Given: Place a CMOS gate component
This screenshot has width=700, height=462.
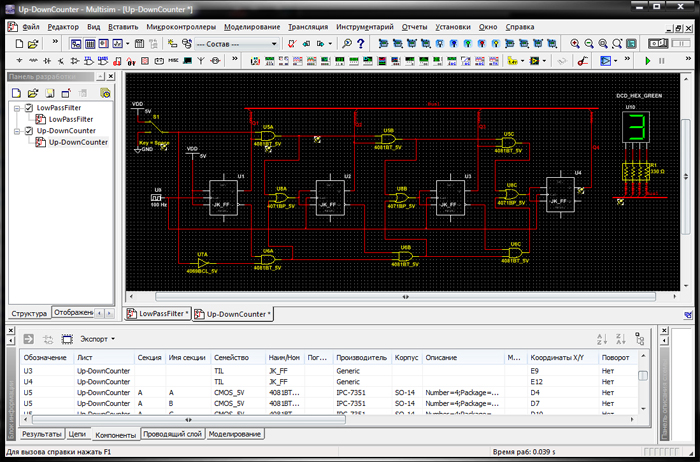Looking at the screenshot, I should [x=103, y=61].
